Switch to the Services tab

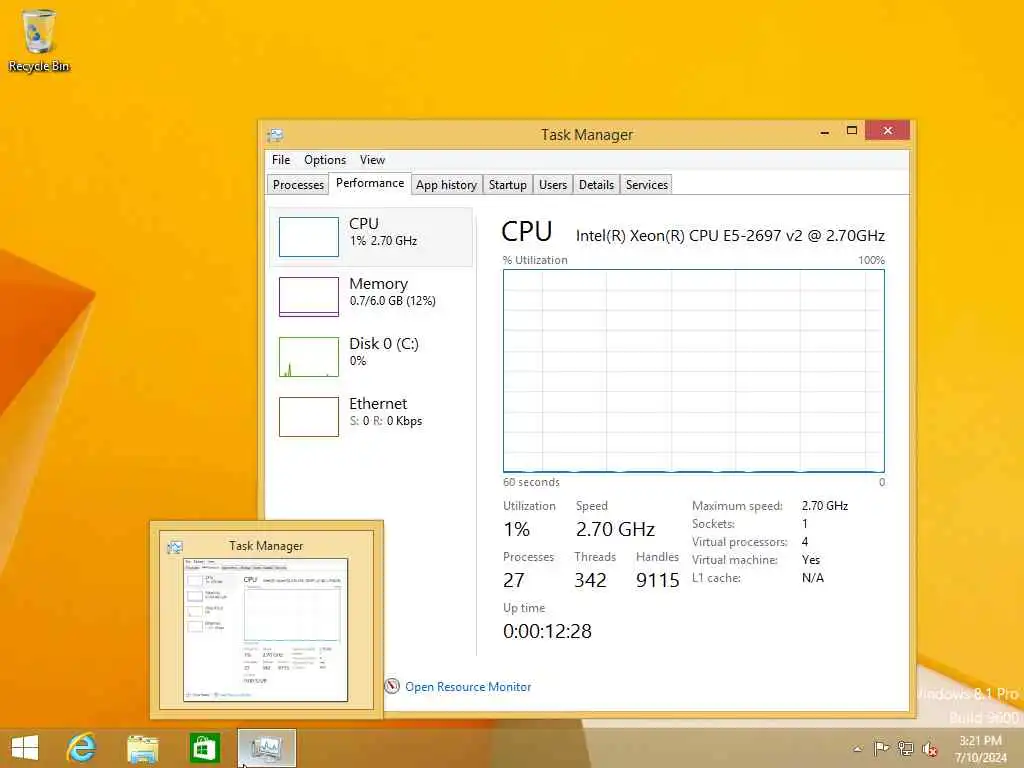647,185
